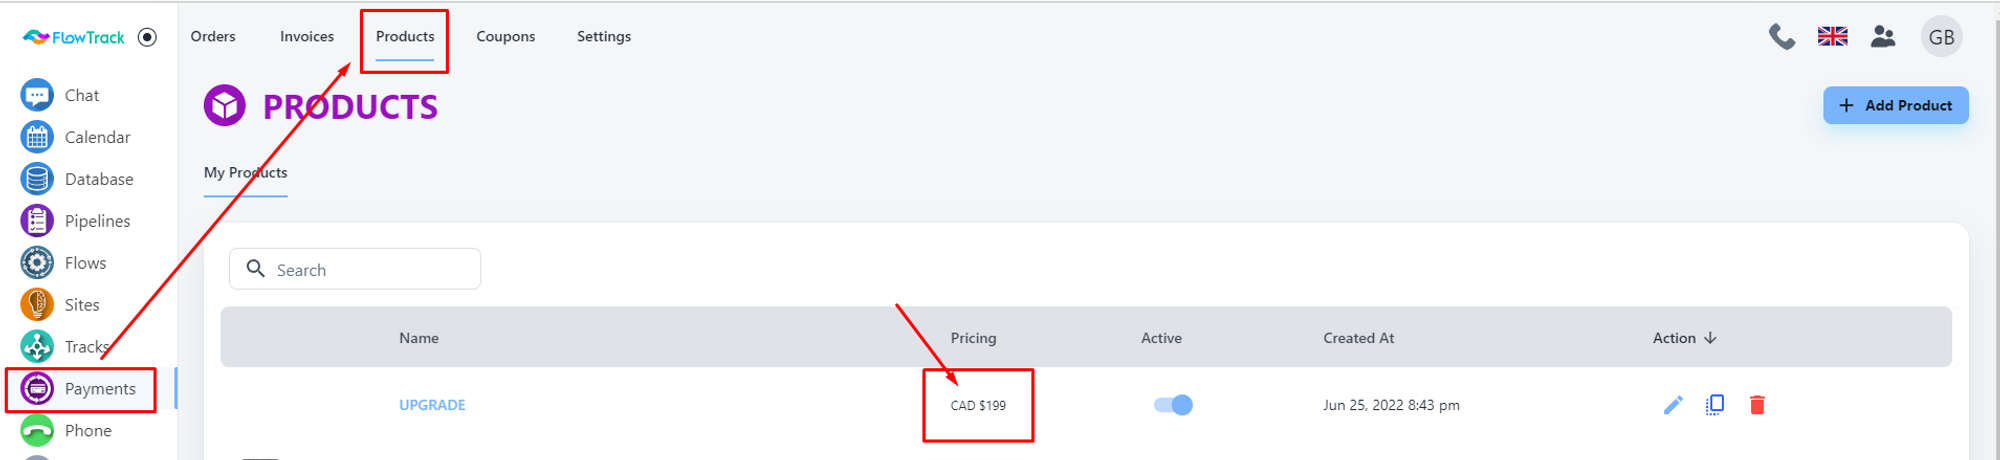Open the GB user avatar menu
The width and height of the screenshot is (2000, 460).
pyautogui.click(x=1941, y=37)
